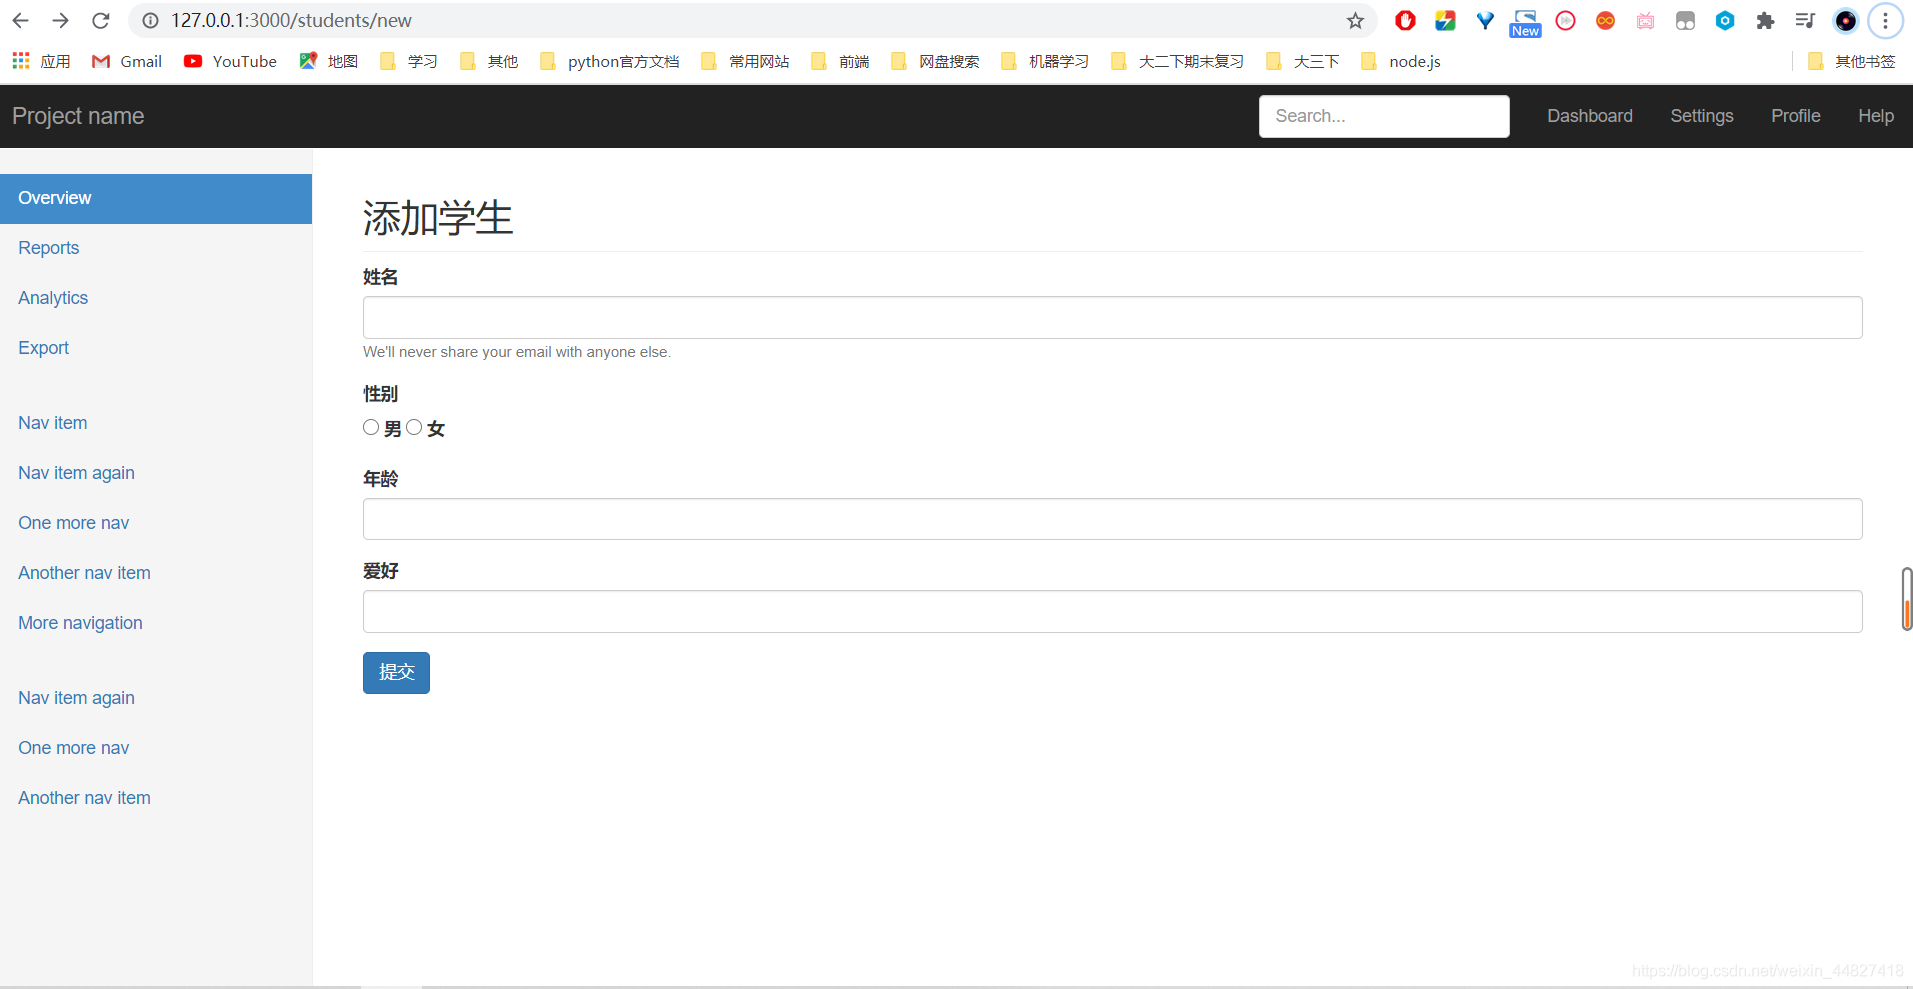The height and width of the screenshot is (989, 1913).
Task: Reload the page with the refresh icon
Action: point(101,20)
